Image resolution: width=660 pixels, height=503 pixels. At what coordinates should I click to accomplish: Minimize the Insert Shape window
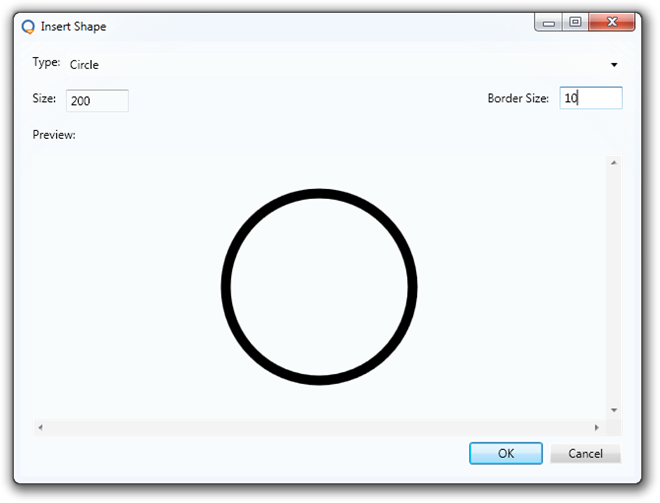click(548, 22)
